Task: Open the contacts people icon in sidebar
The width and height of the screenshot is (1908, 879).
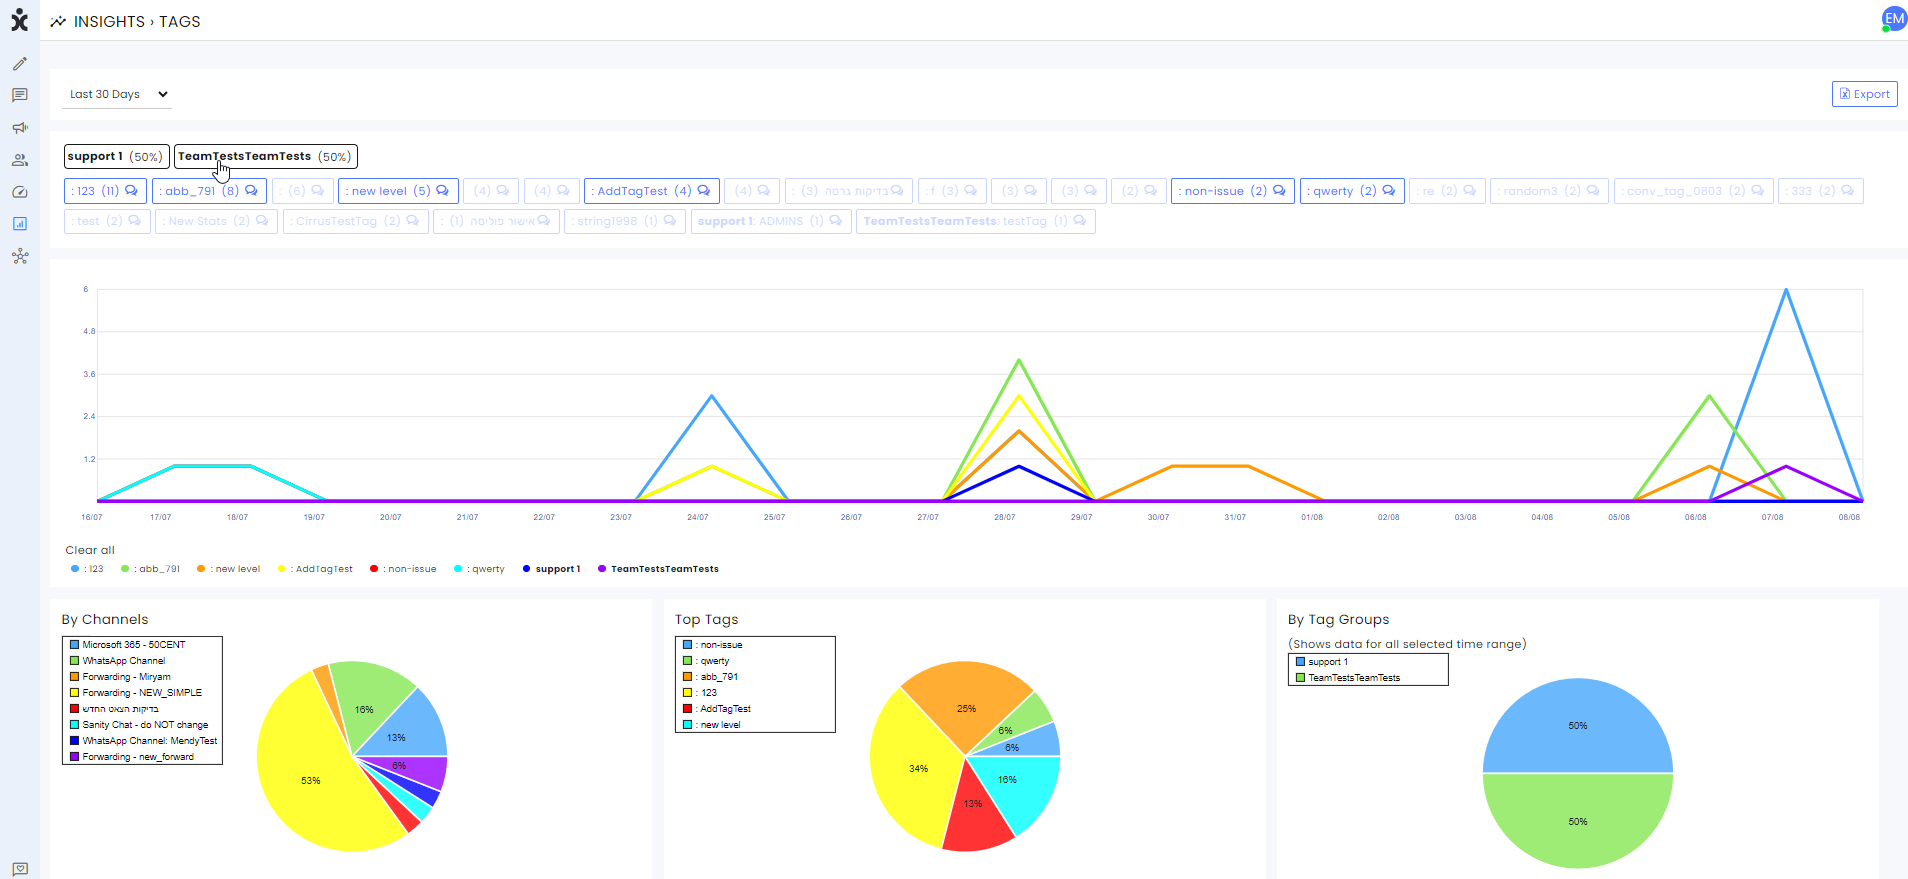Action: point(19,160)
